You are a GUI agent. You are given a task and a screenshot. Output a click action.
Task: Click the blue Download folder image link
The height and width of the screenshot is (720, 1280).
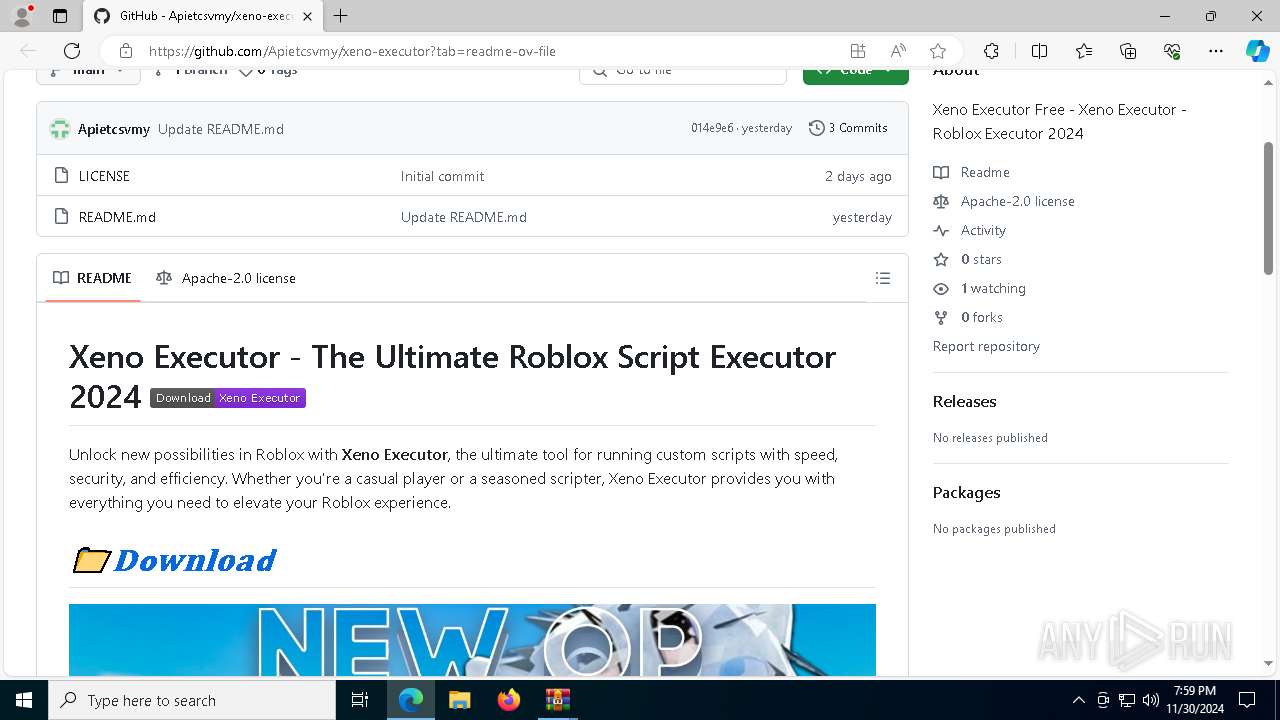click(x=175, y=560)
